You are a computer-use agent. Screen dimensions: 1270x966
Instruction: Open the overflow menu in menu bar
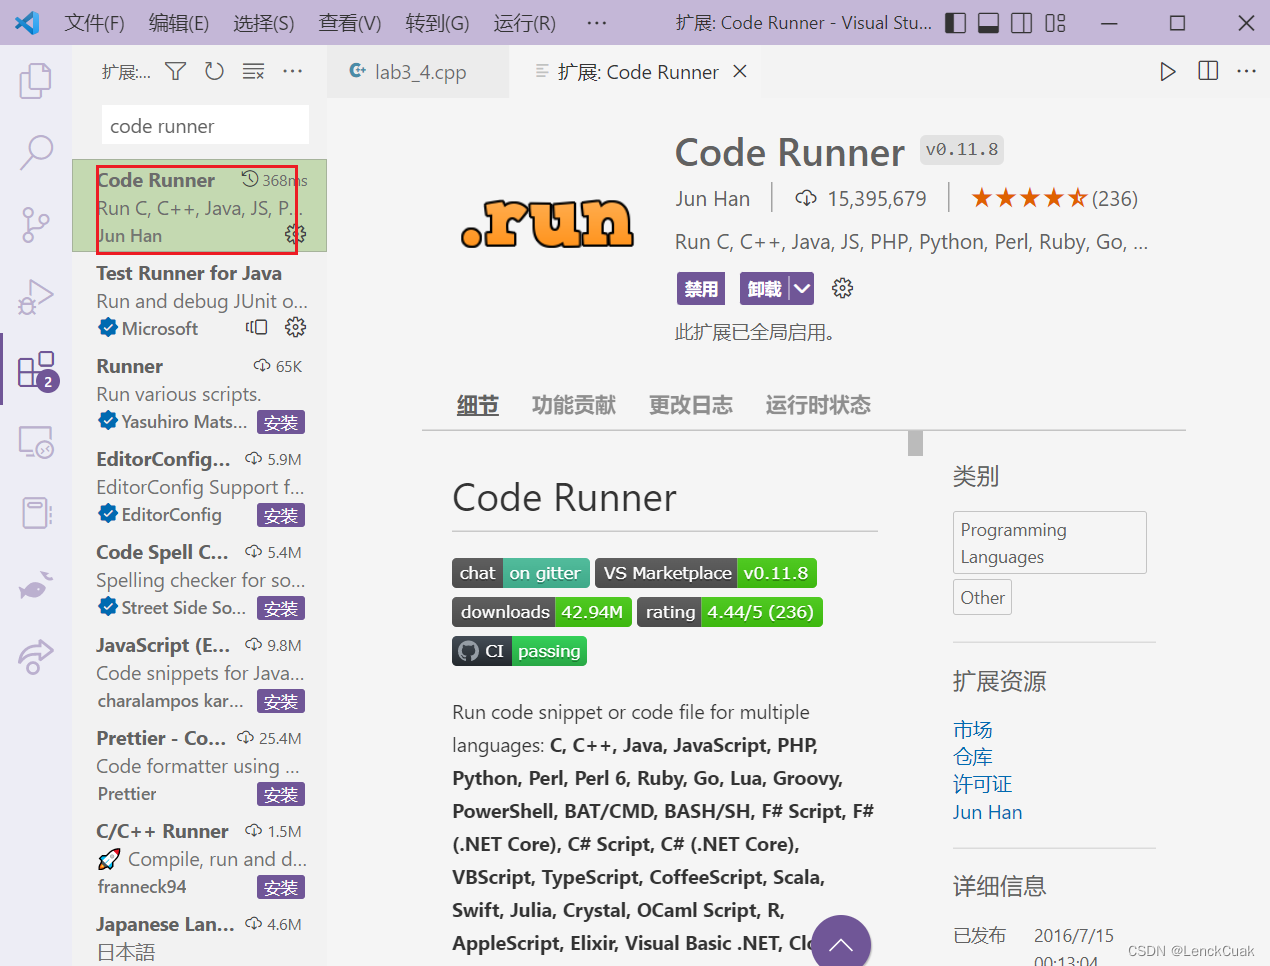597,23
